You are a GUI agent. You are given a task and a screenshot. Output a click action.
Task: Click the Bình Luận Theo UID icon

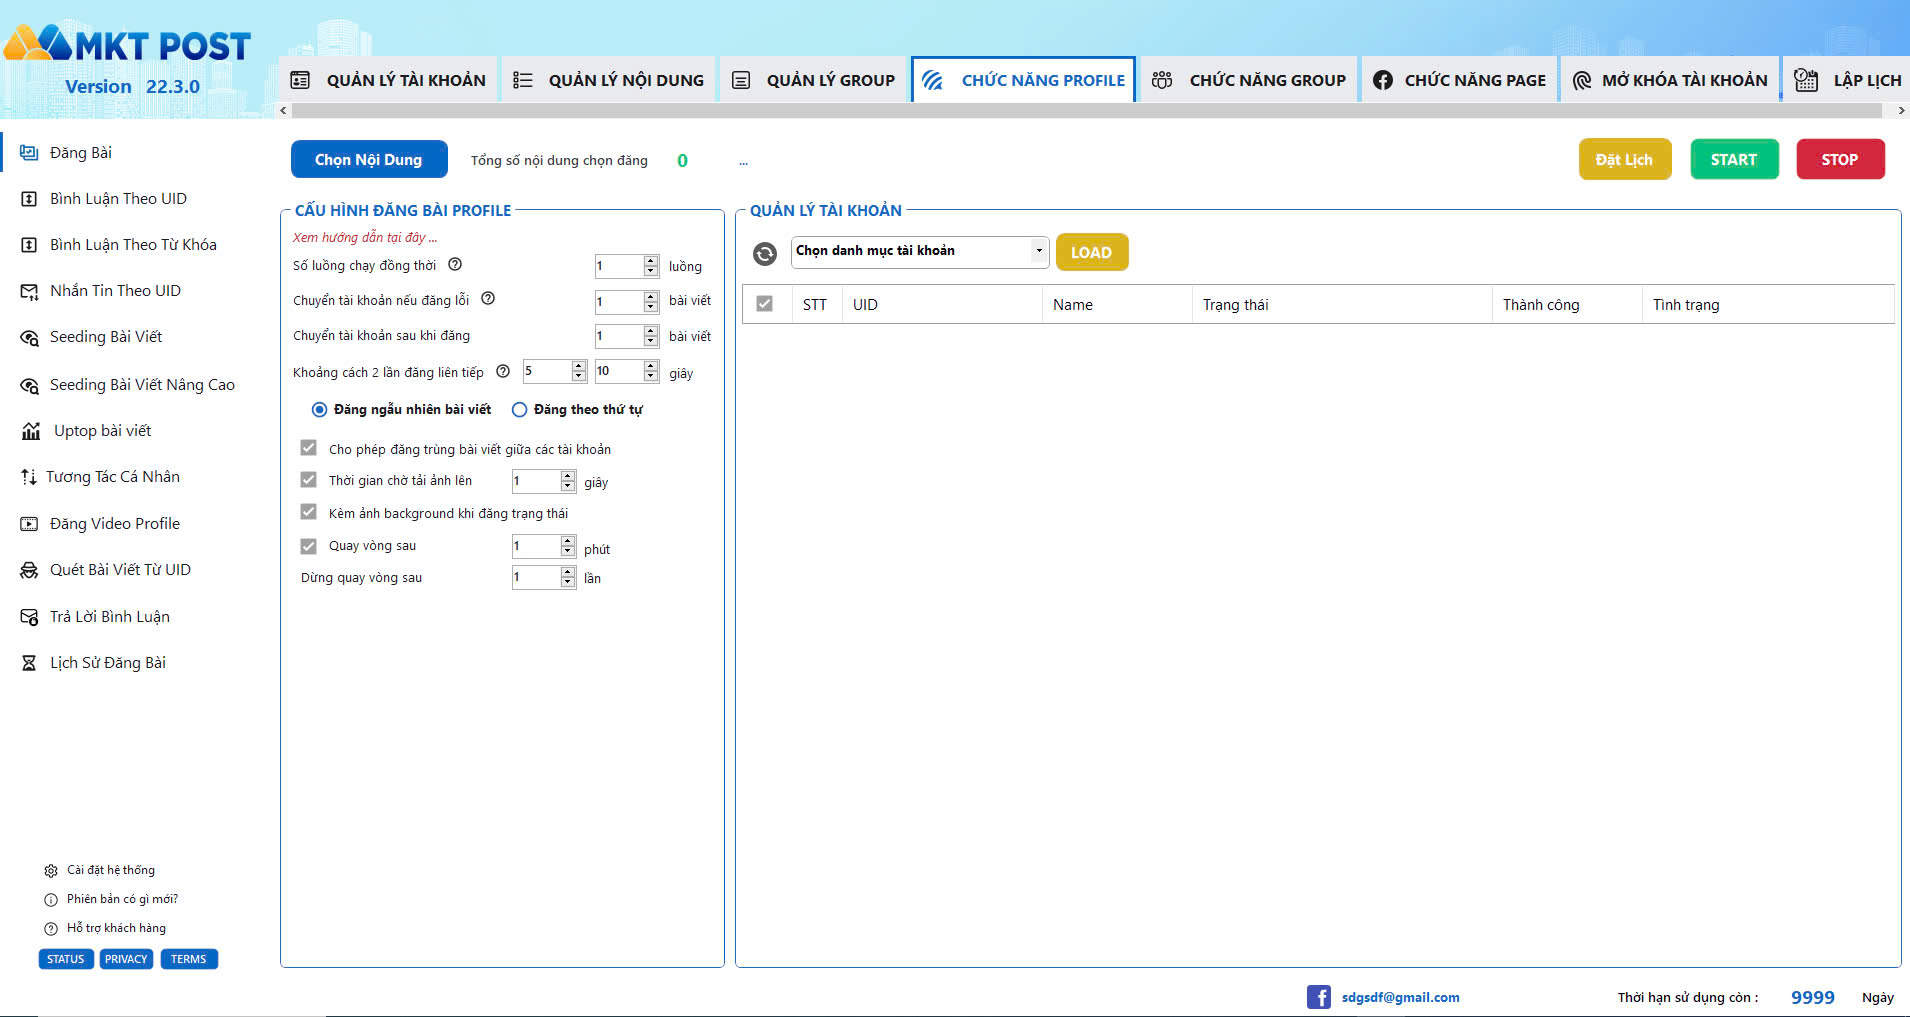click(x=29, y=199)
